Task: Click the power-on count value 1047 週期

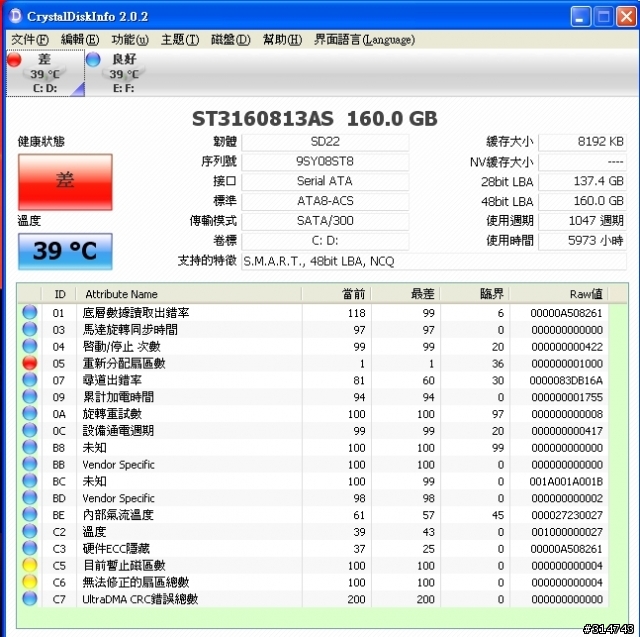Action: [582, 221]
